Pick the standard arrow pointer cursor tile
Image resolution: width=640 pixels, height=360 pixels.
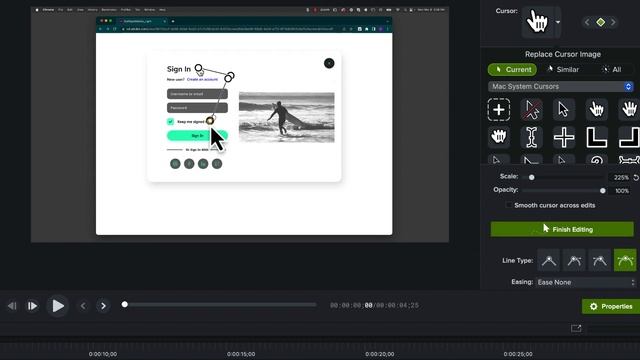coord(564,109)
